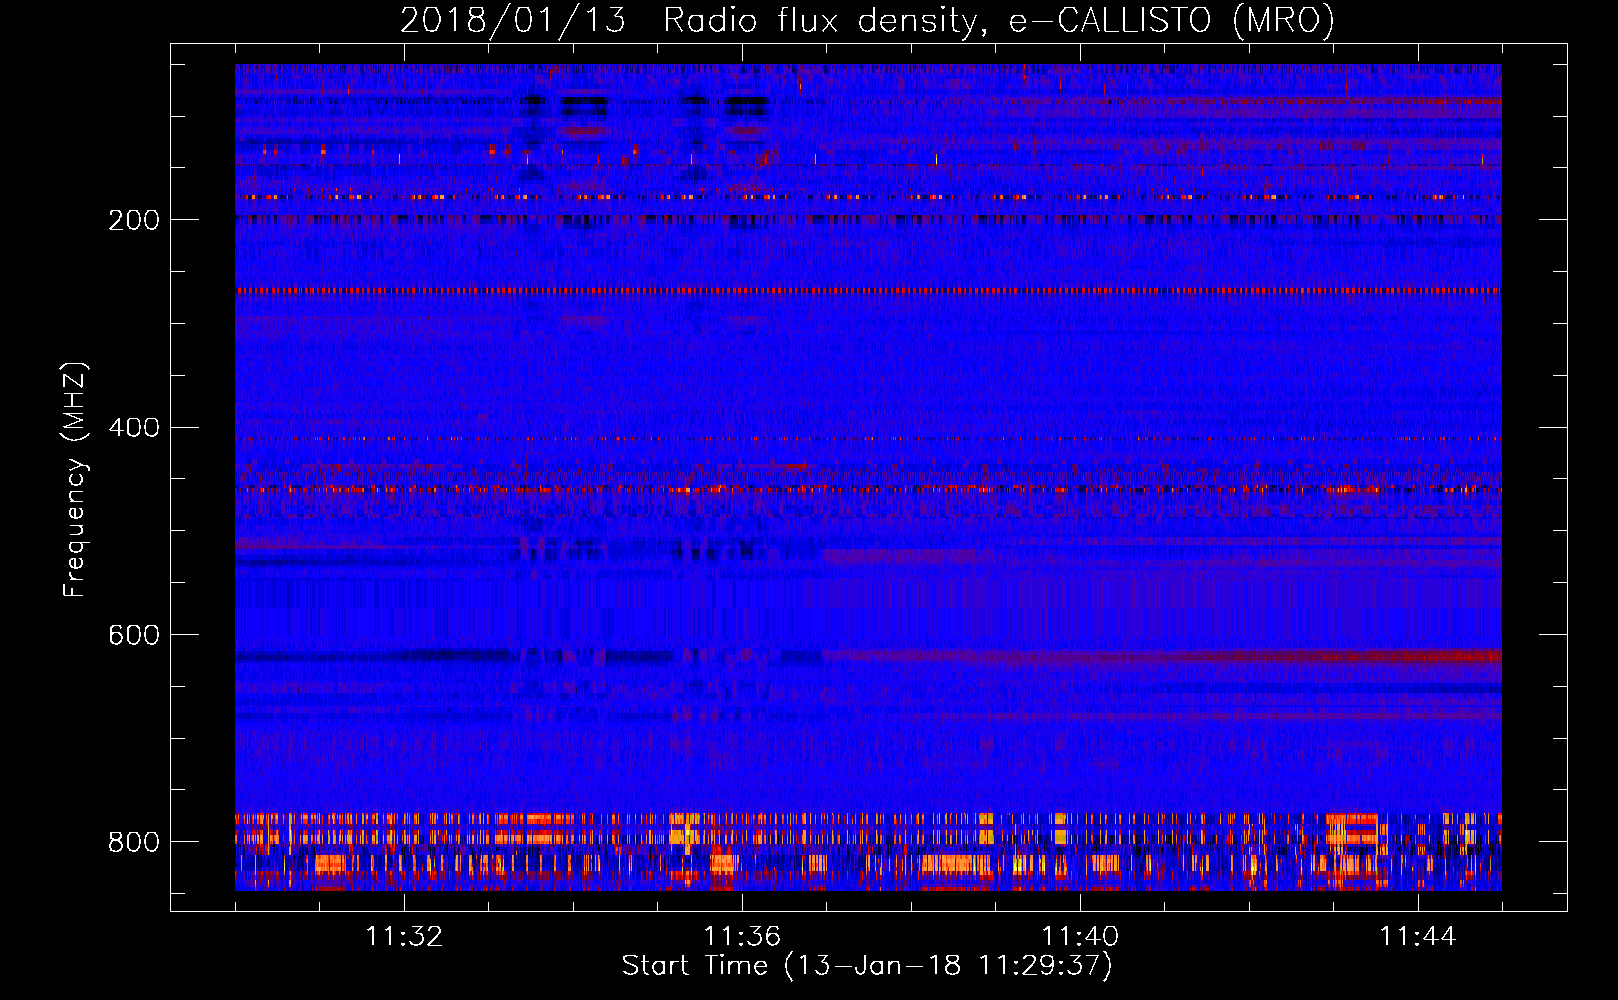
Task: Click the 200 frequency tick label
Action: tap(134, 220)
